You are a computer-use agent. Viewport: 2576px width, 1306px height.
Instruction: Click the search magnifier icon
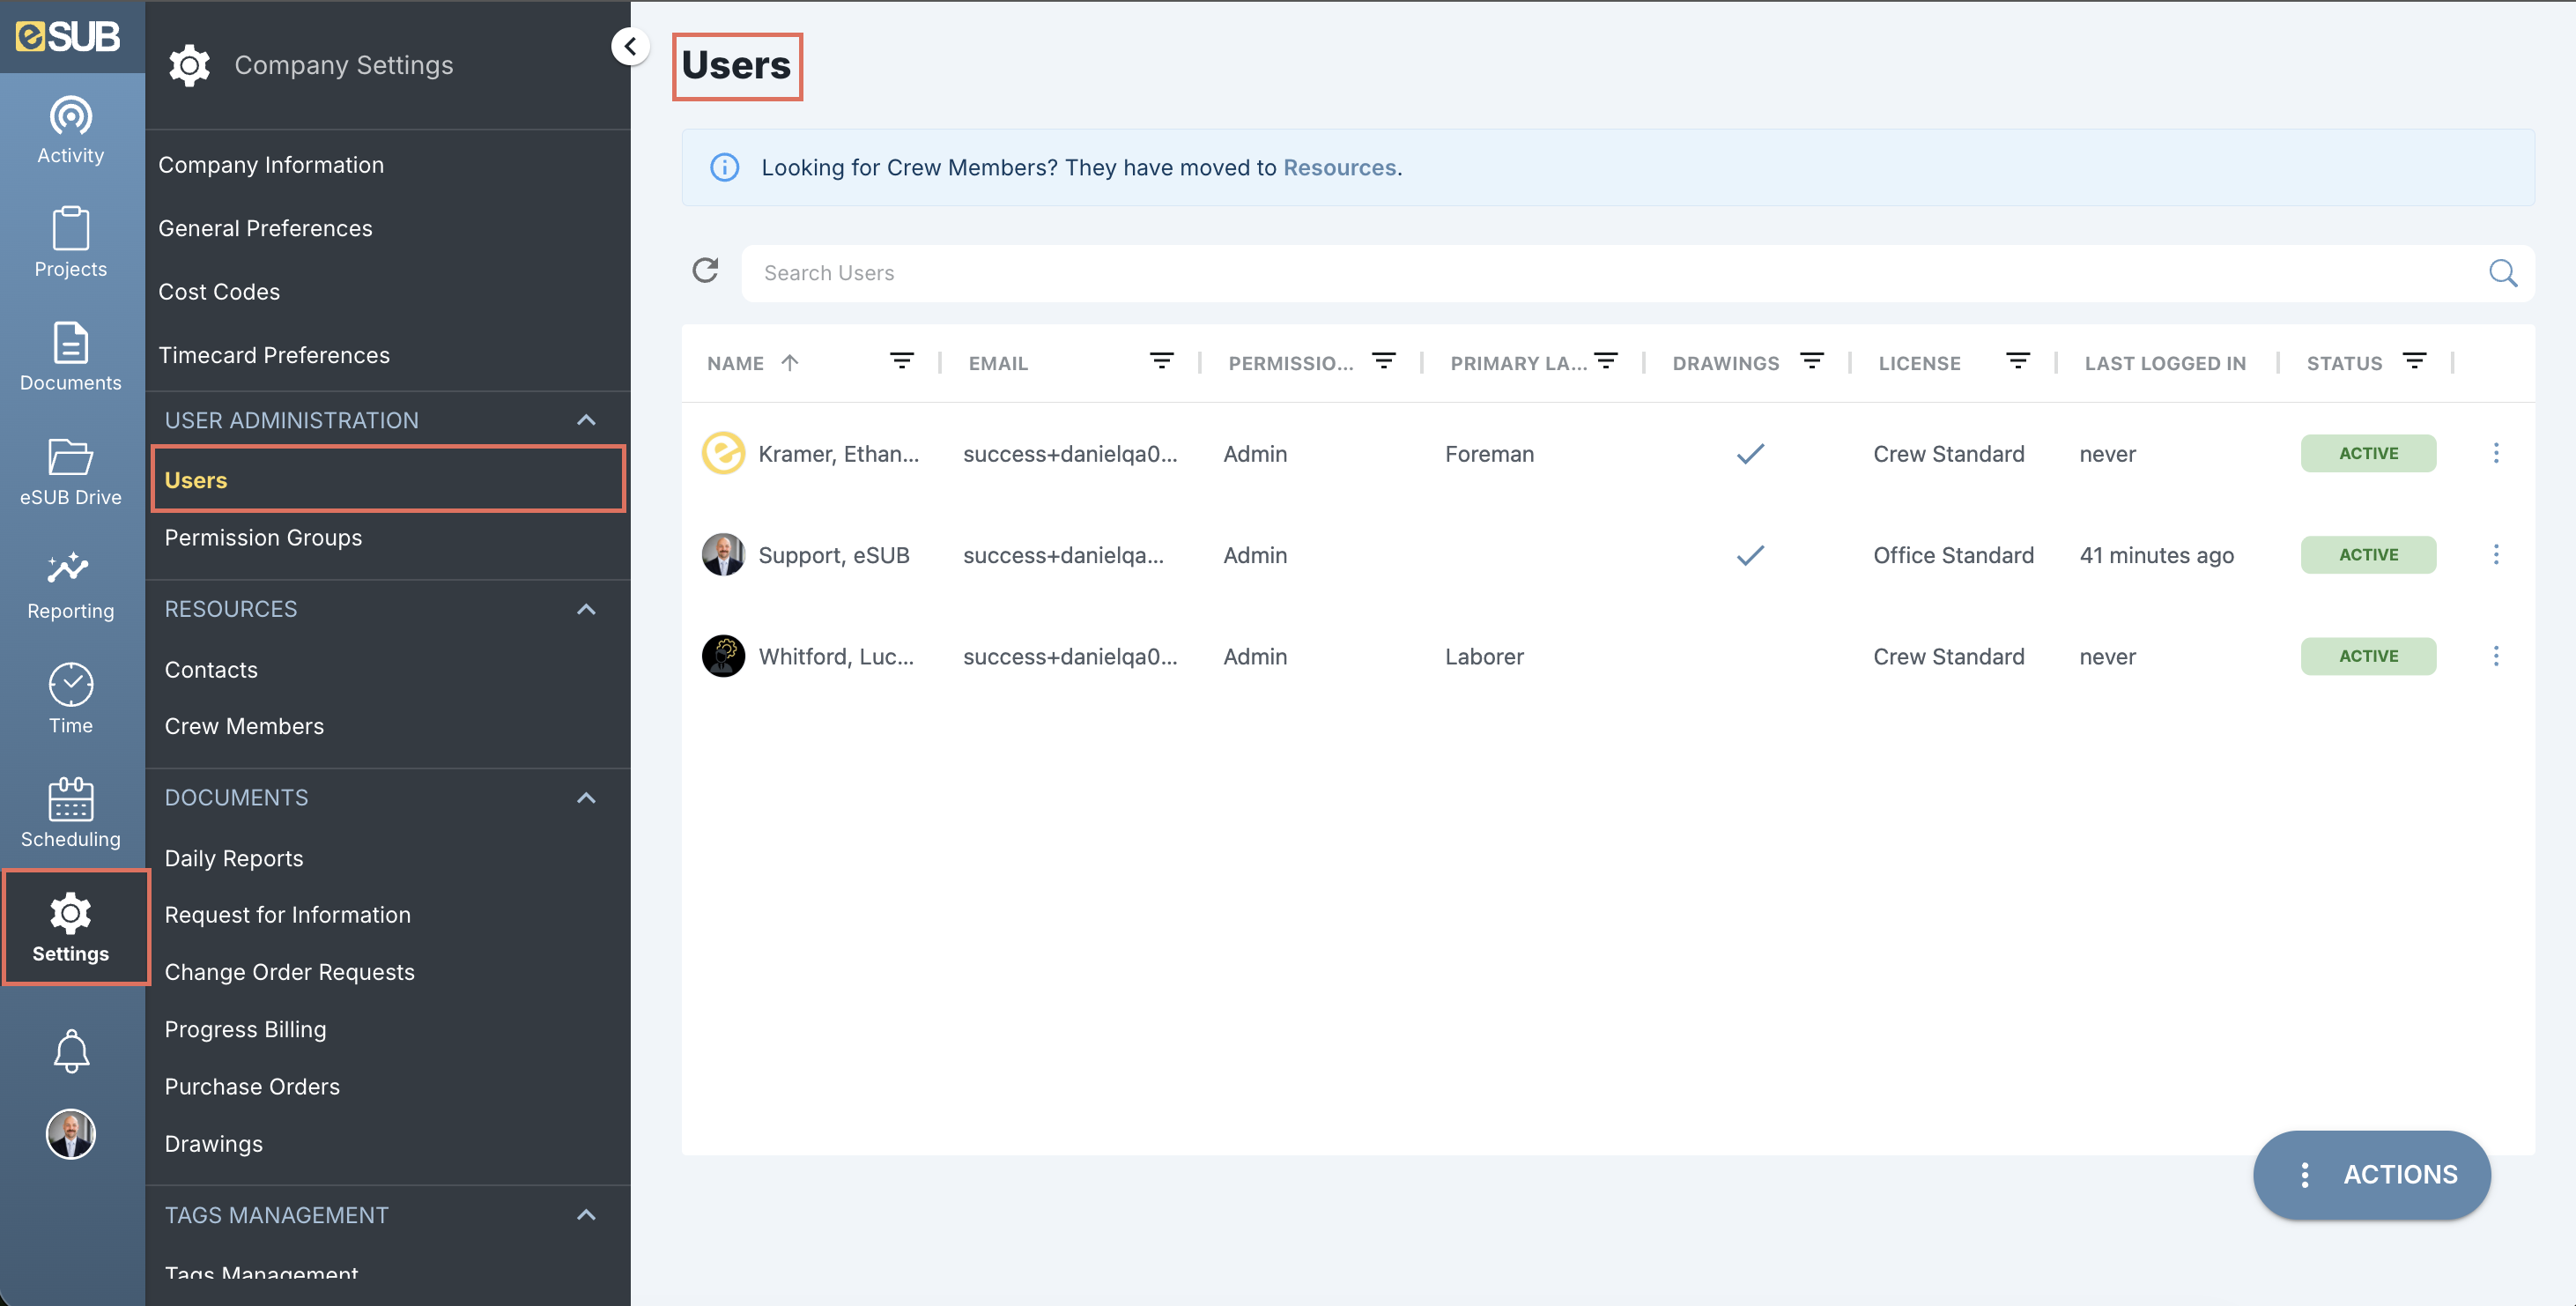click(x=2503, y=273)
